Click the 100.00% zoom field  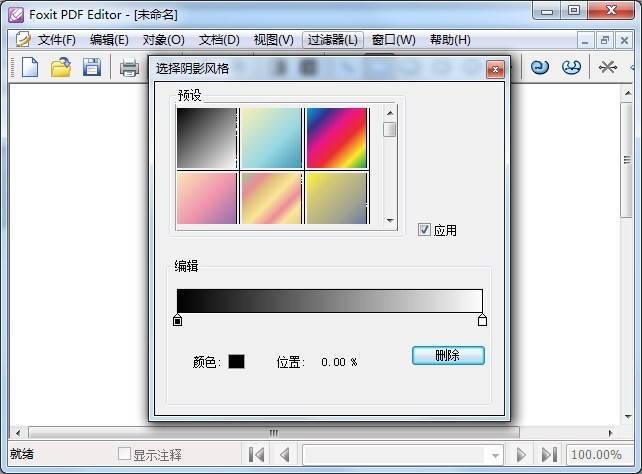[599, 455]
